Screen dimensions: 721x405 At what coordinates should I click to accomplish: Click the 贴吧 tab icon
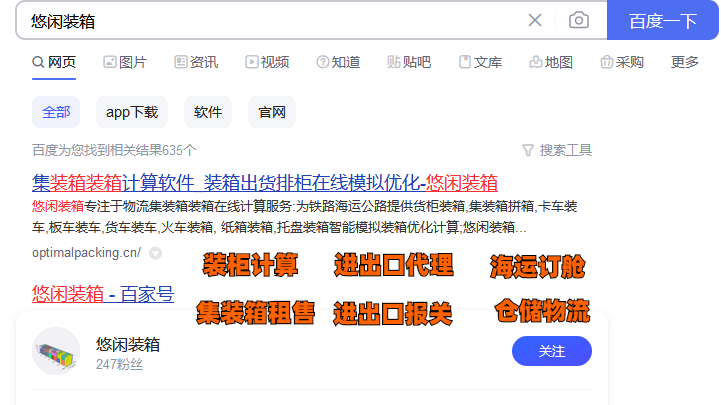point(394,62)
